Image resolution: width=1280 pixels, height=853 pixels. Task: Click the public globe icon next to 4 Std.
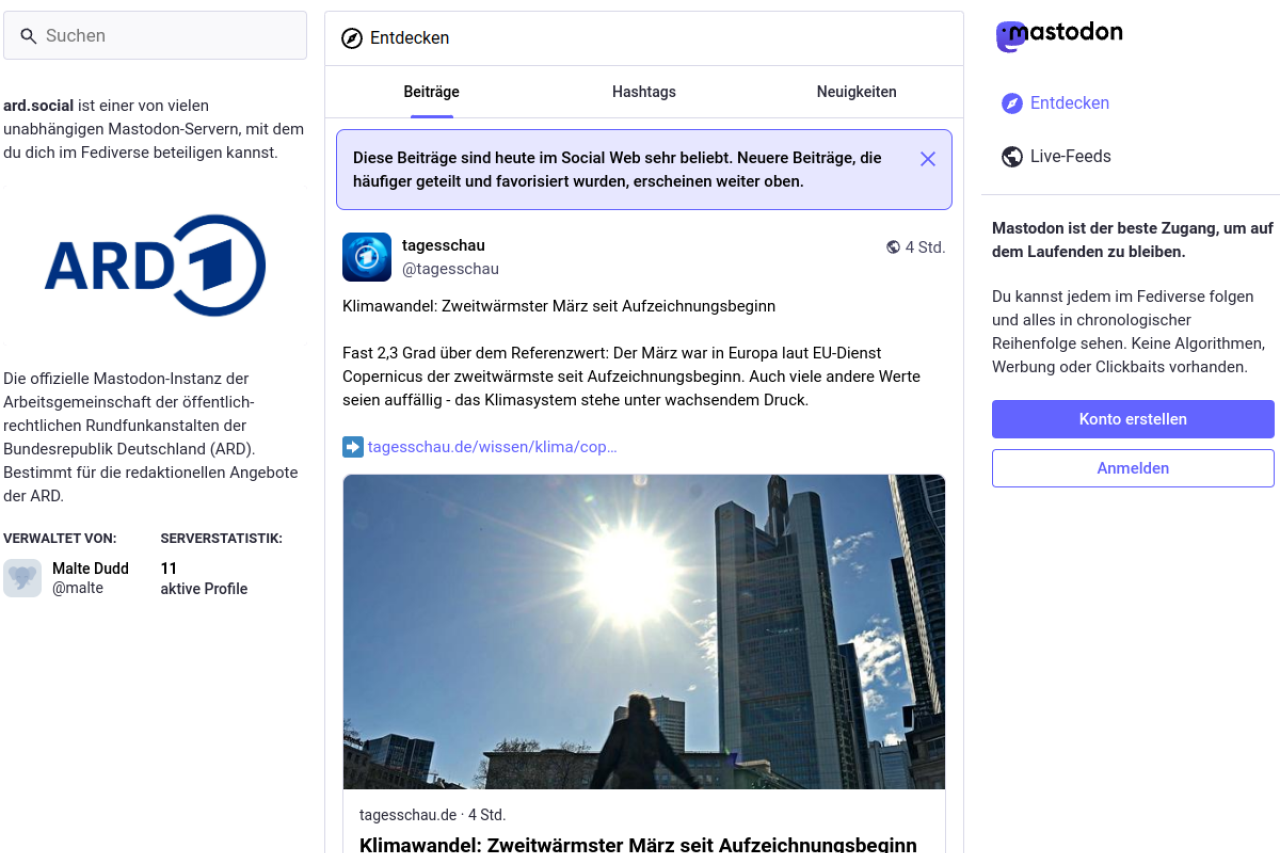click(x=893, y=247)
